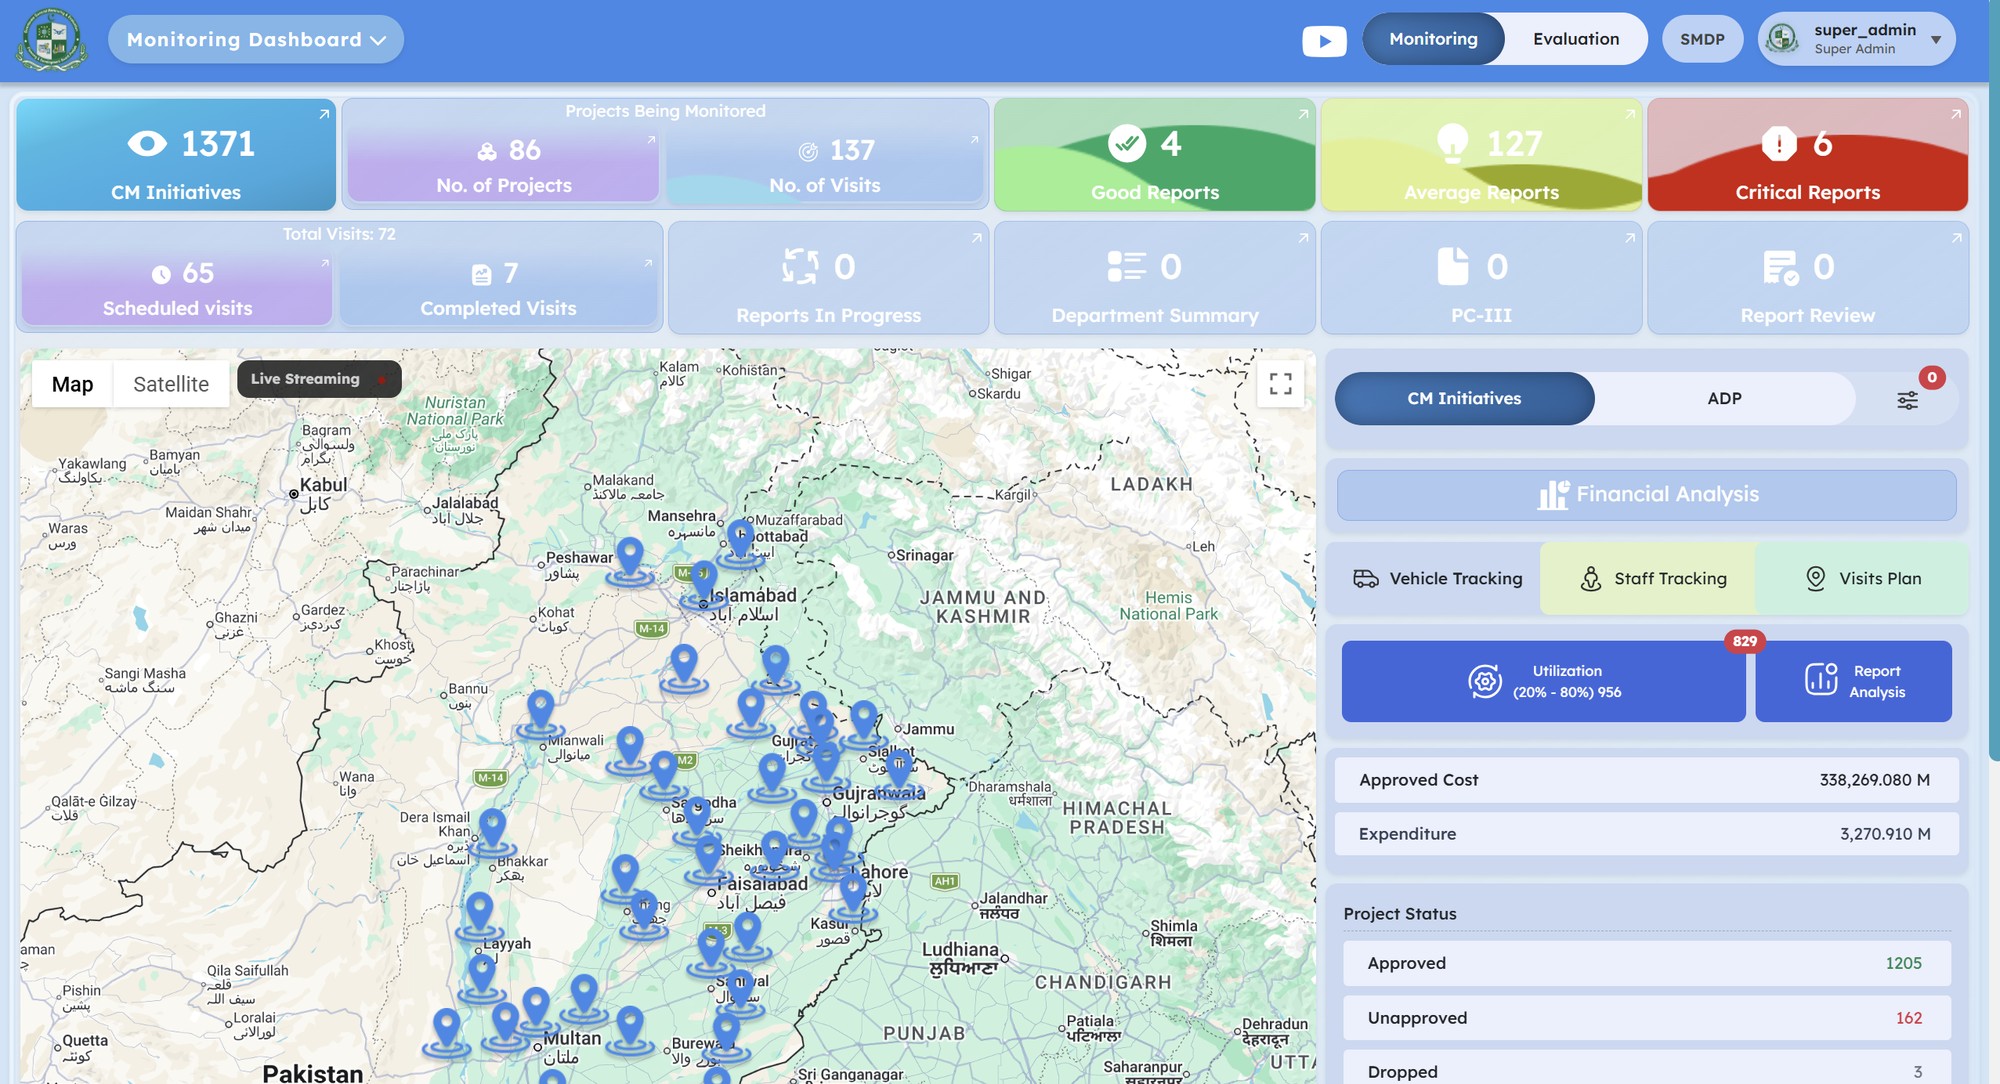Open Utilization (20% - 80%) 956 button

1543,681
